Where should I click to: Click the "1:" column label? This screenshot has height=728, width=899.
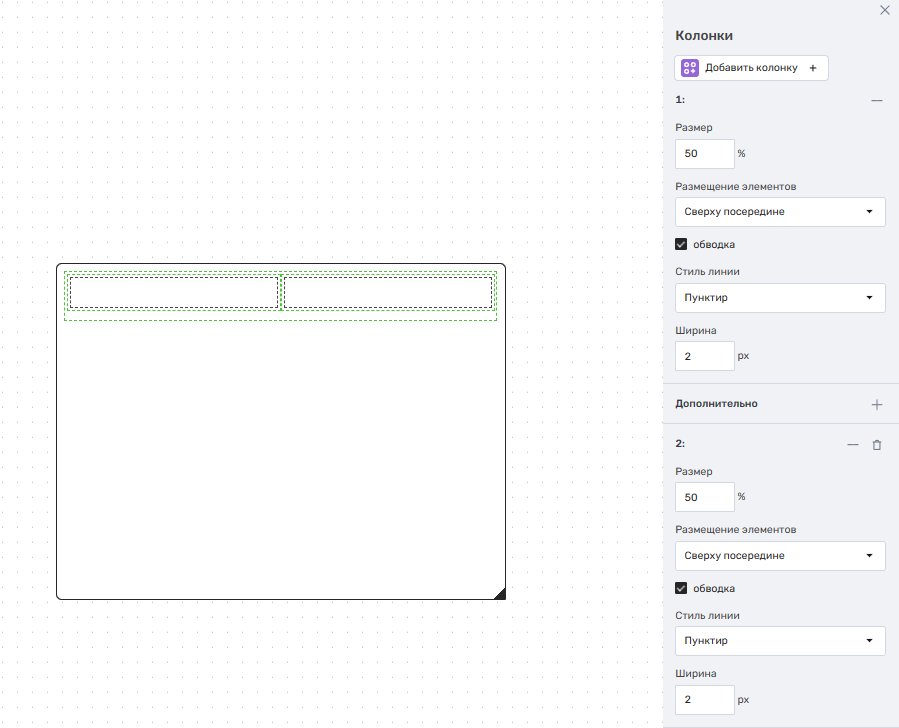pos(680,100)
